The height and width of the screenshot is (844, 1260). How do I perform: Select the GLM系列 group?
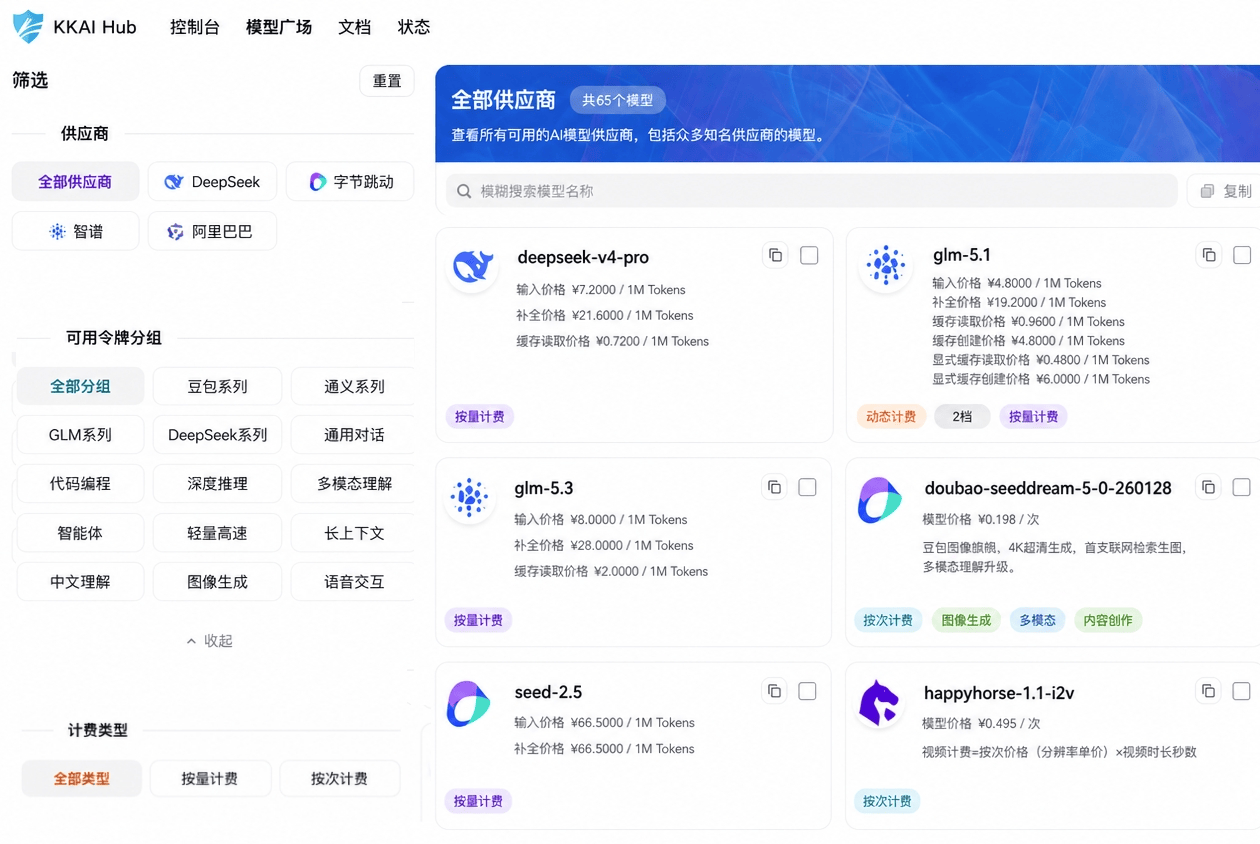tap(80, 435)
